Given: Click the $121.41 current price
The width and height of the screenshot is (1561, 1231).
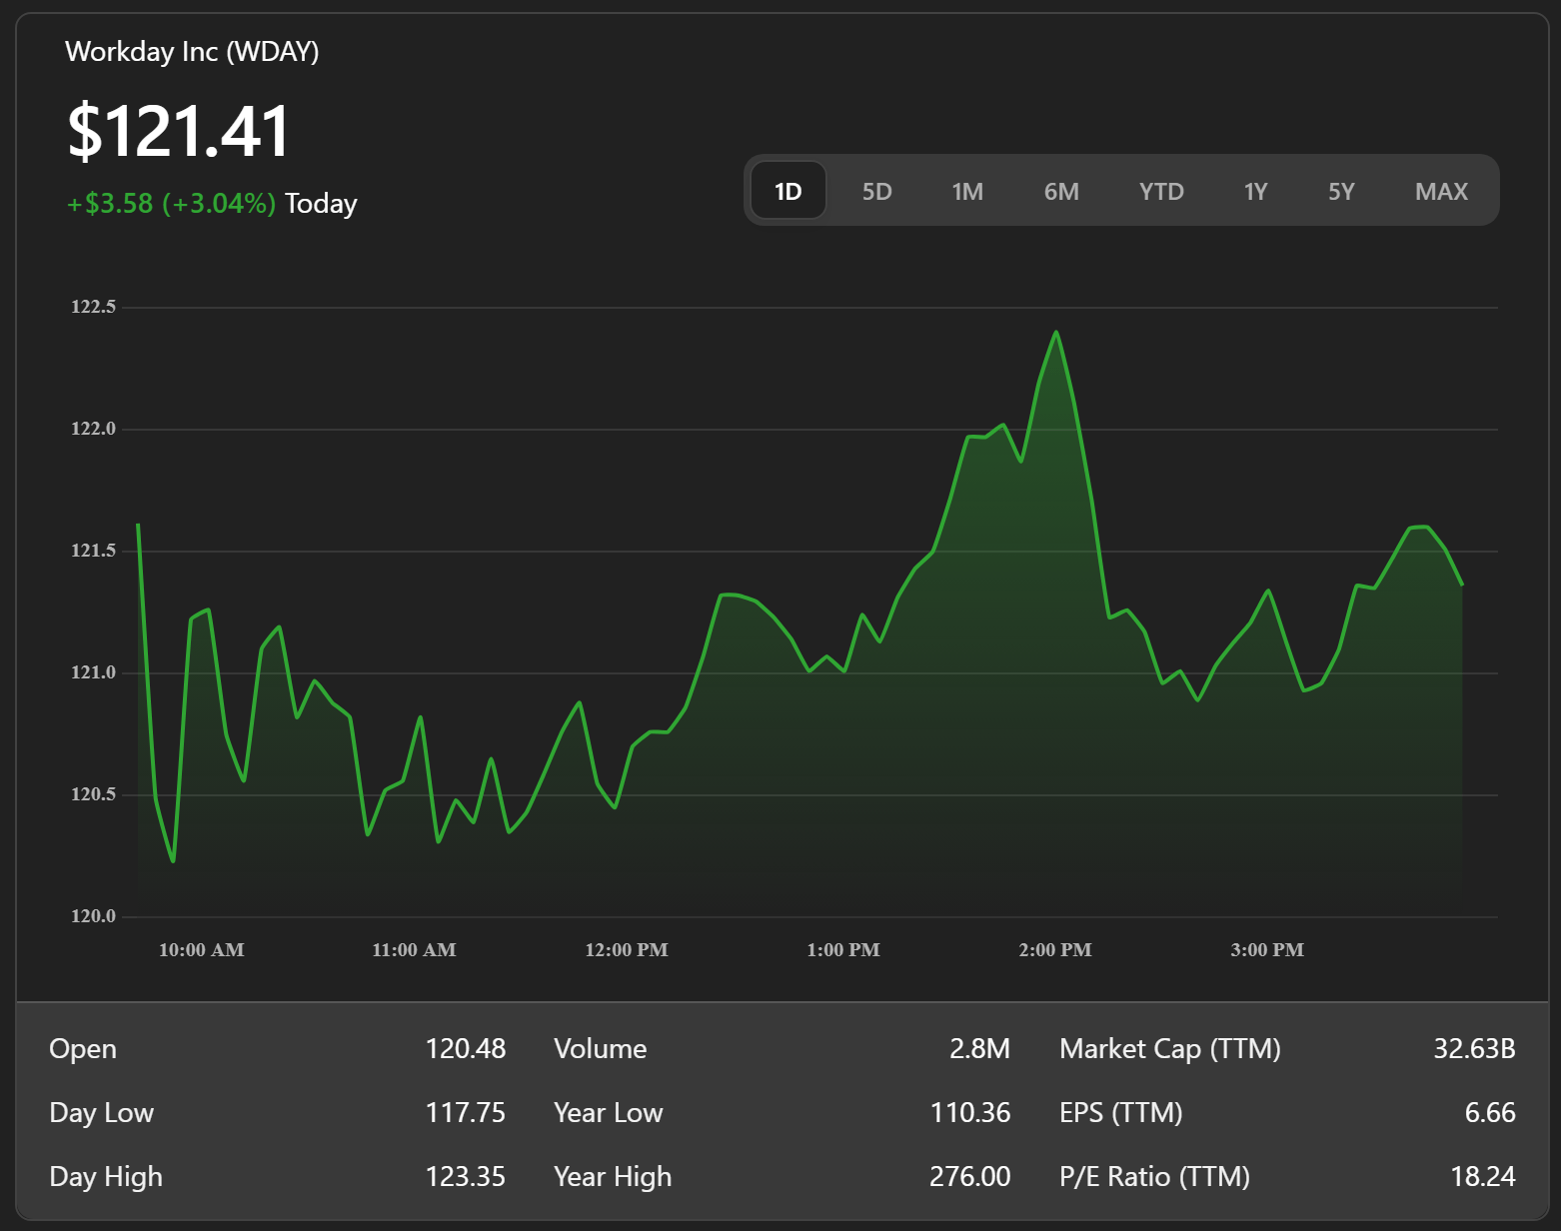Looking at the screenshot, I should coord(179,131).
